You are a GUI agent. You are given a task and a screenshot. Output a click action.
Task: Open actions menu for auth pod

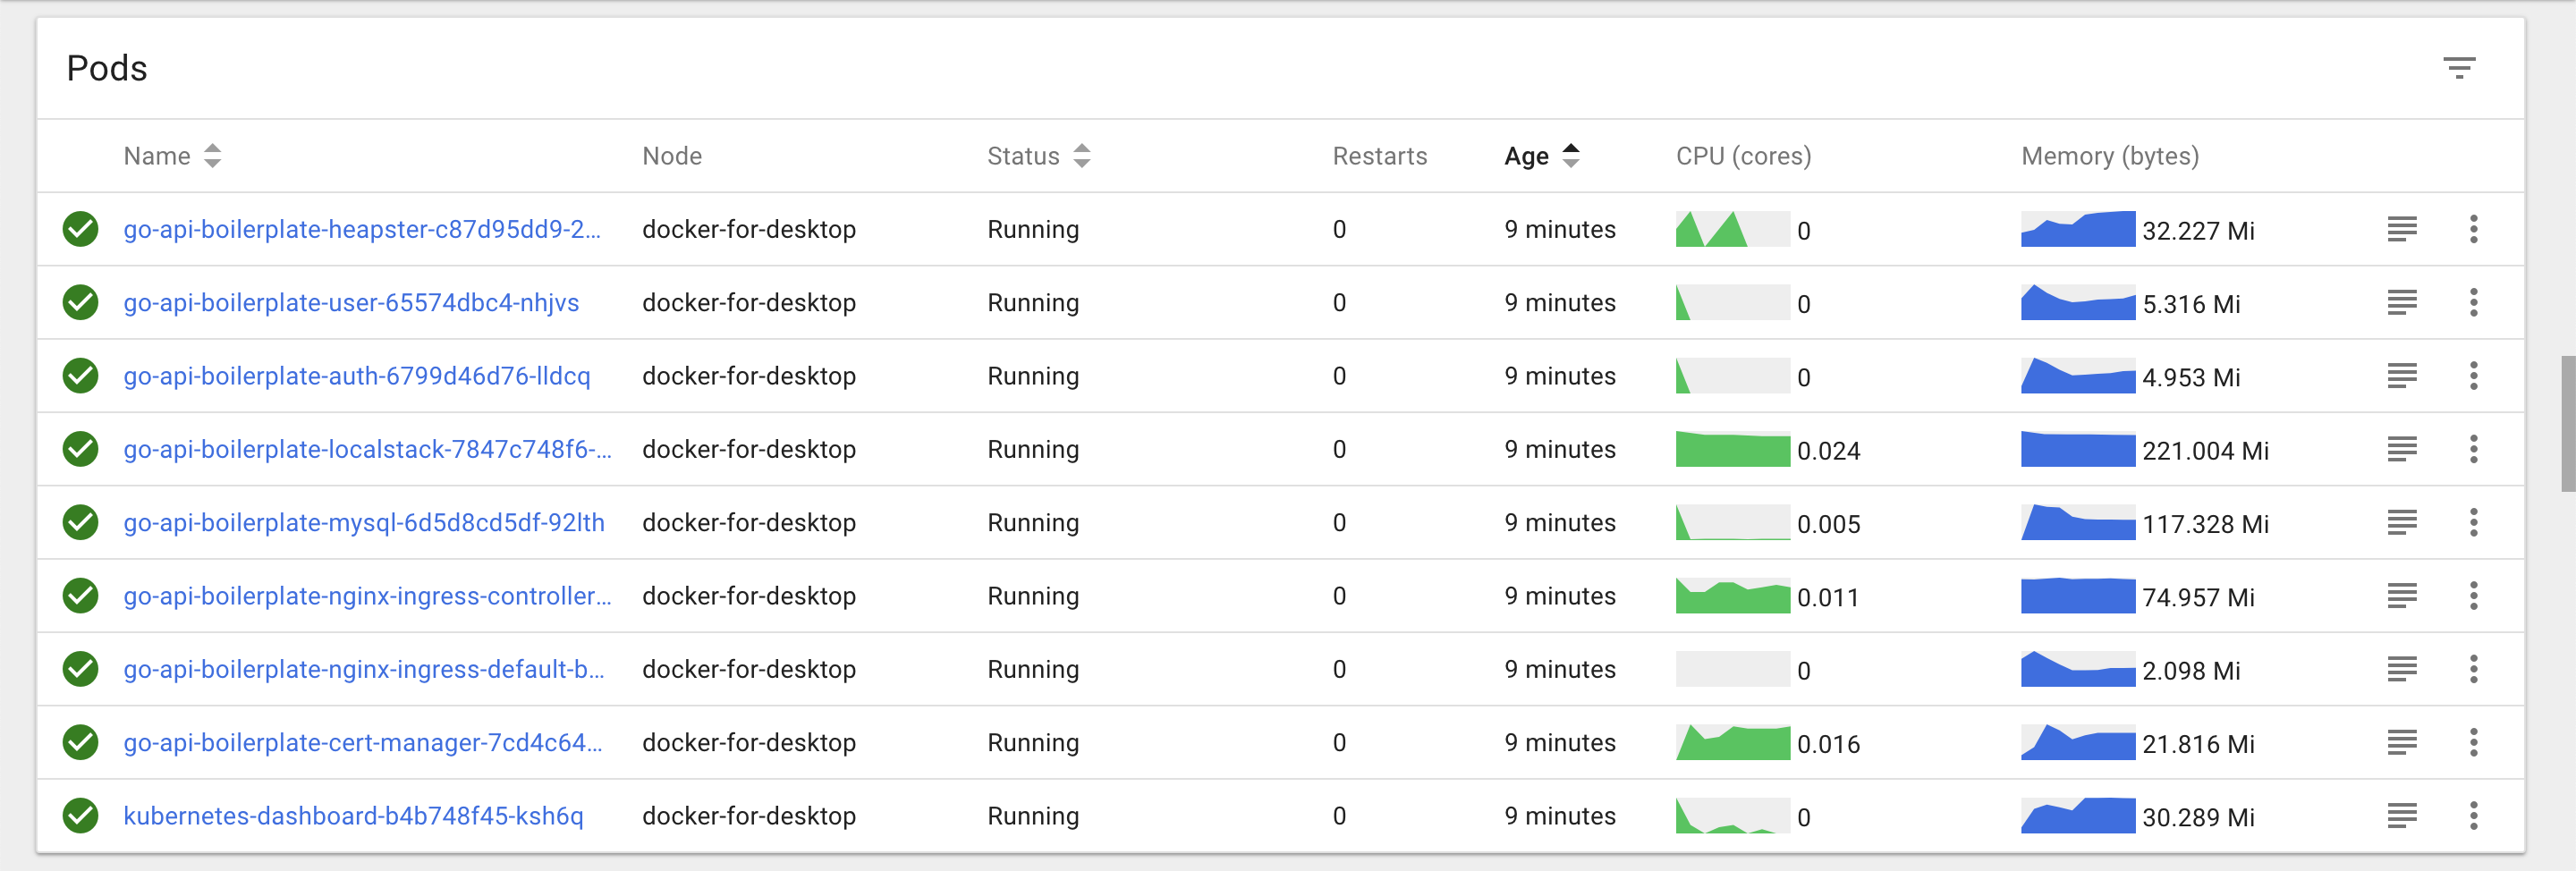pyautogui.click(x=2473, y=376)
